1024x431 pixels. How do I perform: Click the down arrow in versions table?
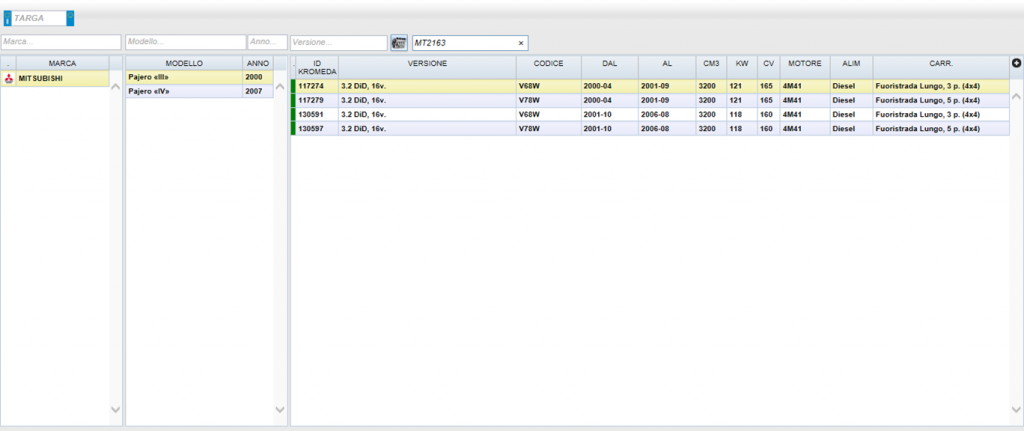[x=1016, y=409]
